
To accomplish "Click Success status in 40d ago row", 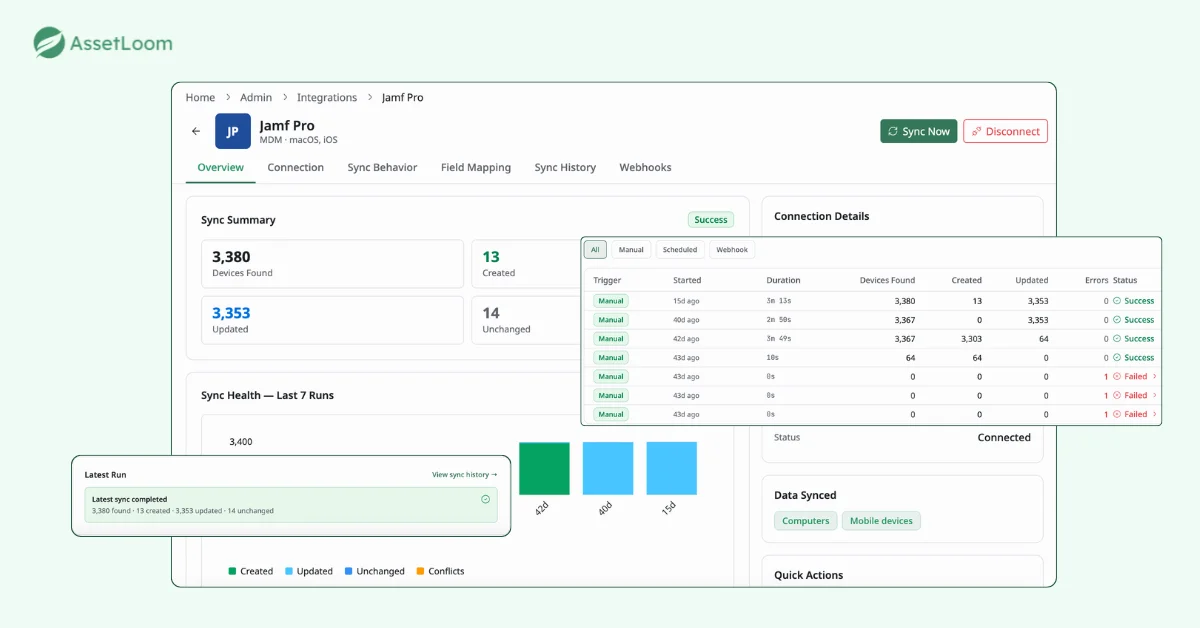I will [1133, 320].
